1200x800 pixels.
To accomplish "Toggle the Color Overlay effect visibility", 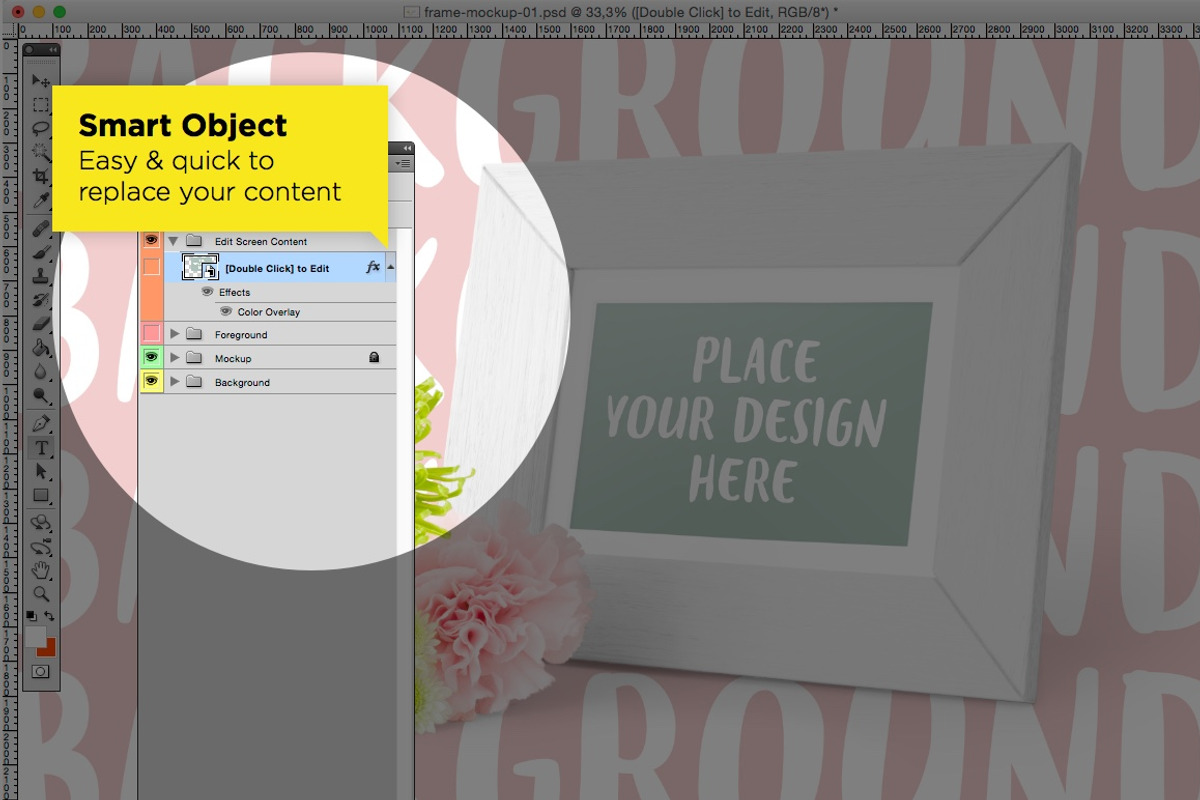I will click(x=226, y=312).
